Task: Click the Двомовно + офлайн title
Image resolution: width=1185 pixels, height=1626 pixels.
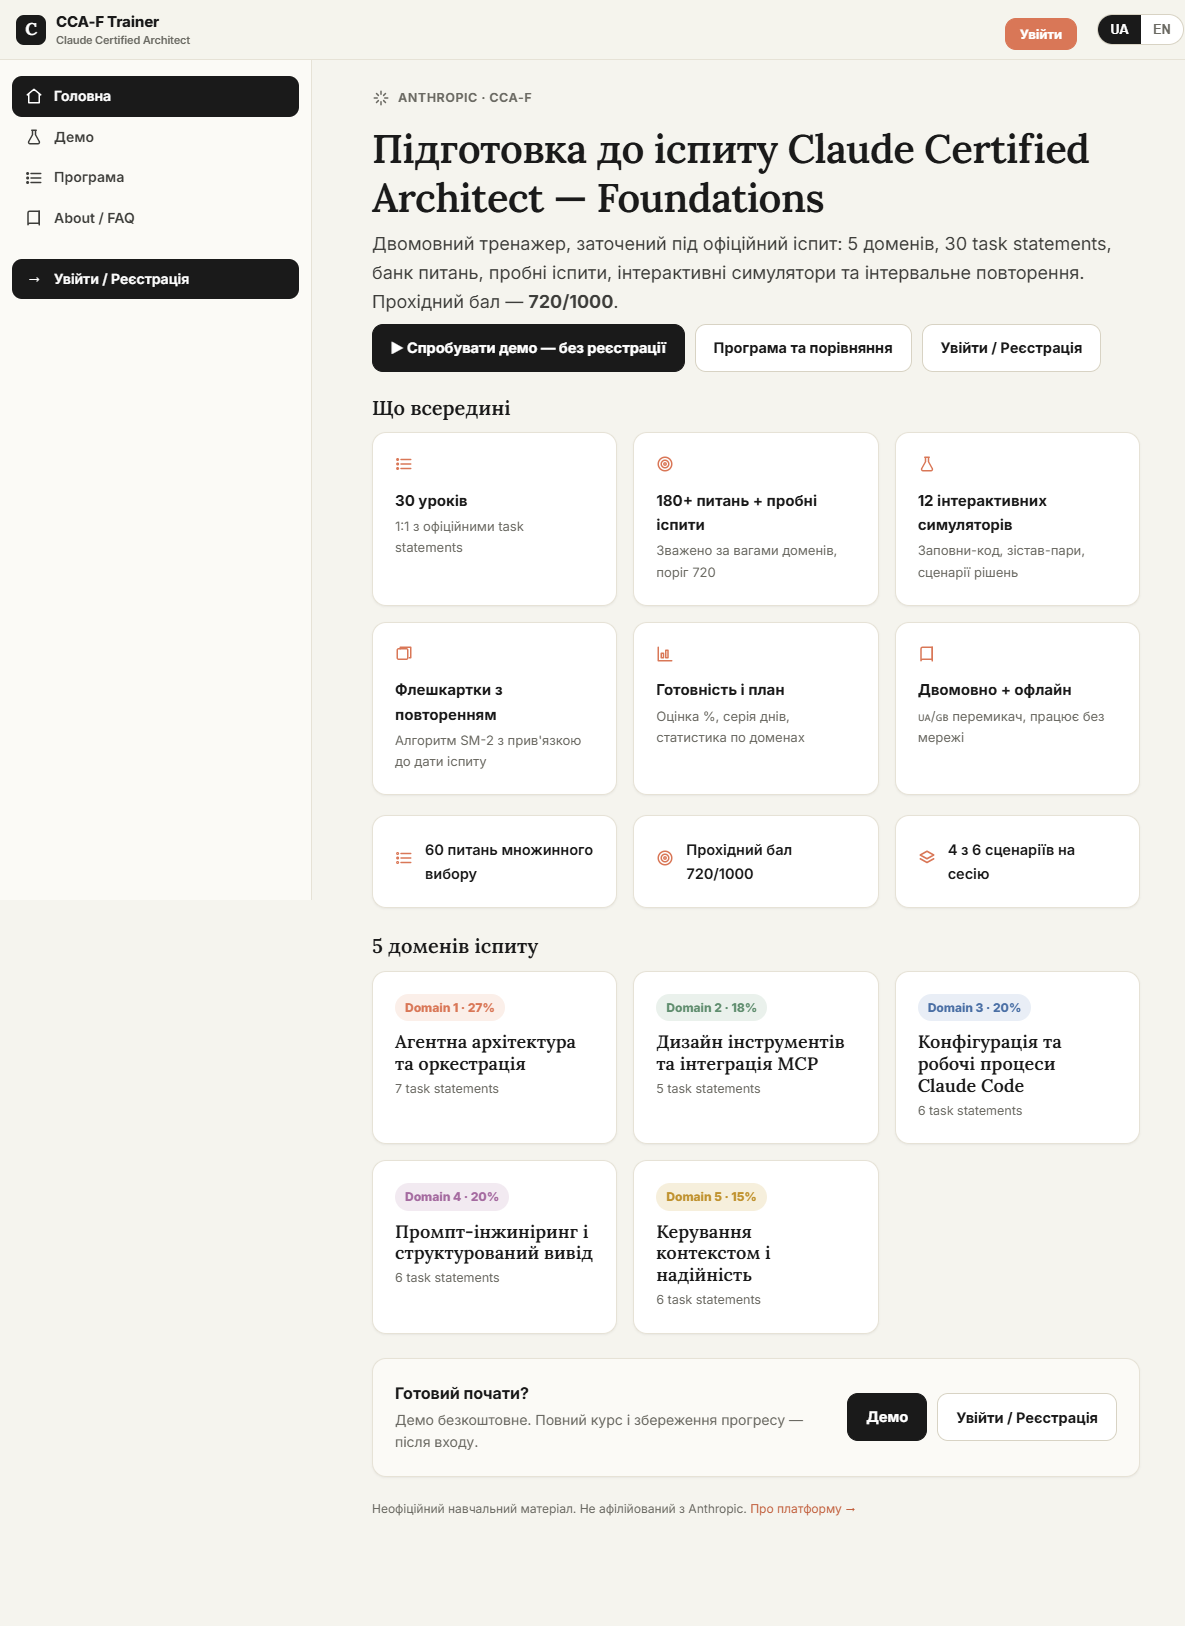Action: click(x=995, y=690)
